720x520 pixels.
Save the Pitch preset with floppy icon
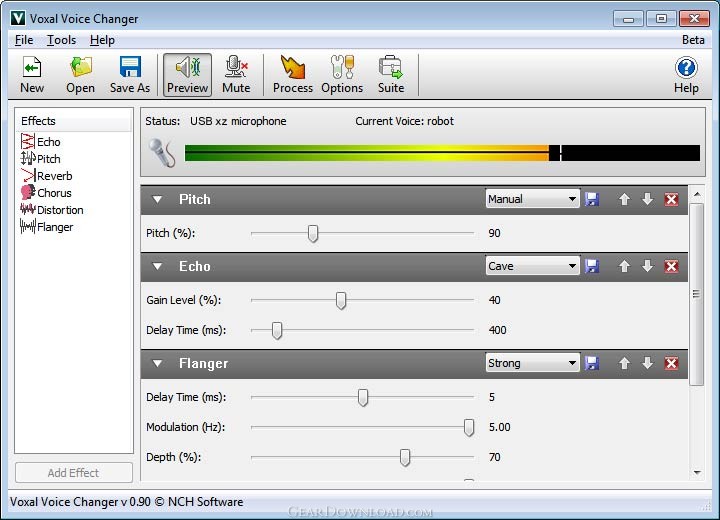pos(592,199)
